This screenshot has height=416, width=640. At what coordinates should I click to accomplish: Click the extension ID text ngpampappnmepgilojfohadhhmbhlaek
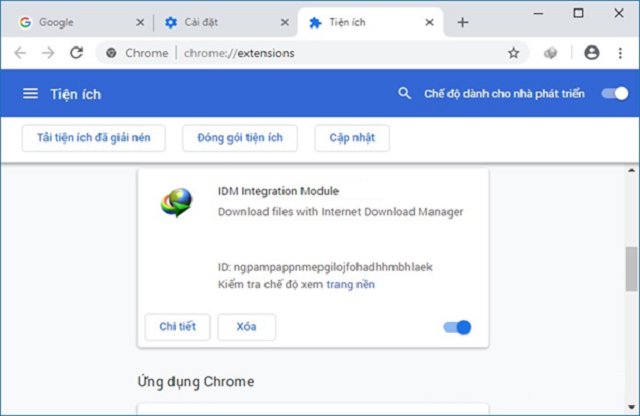(333, 267)
